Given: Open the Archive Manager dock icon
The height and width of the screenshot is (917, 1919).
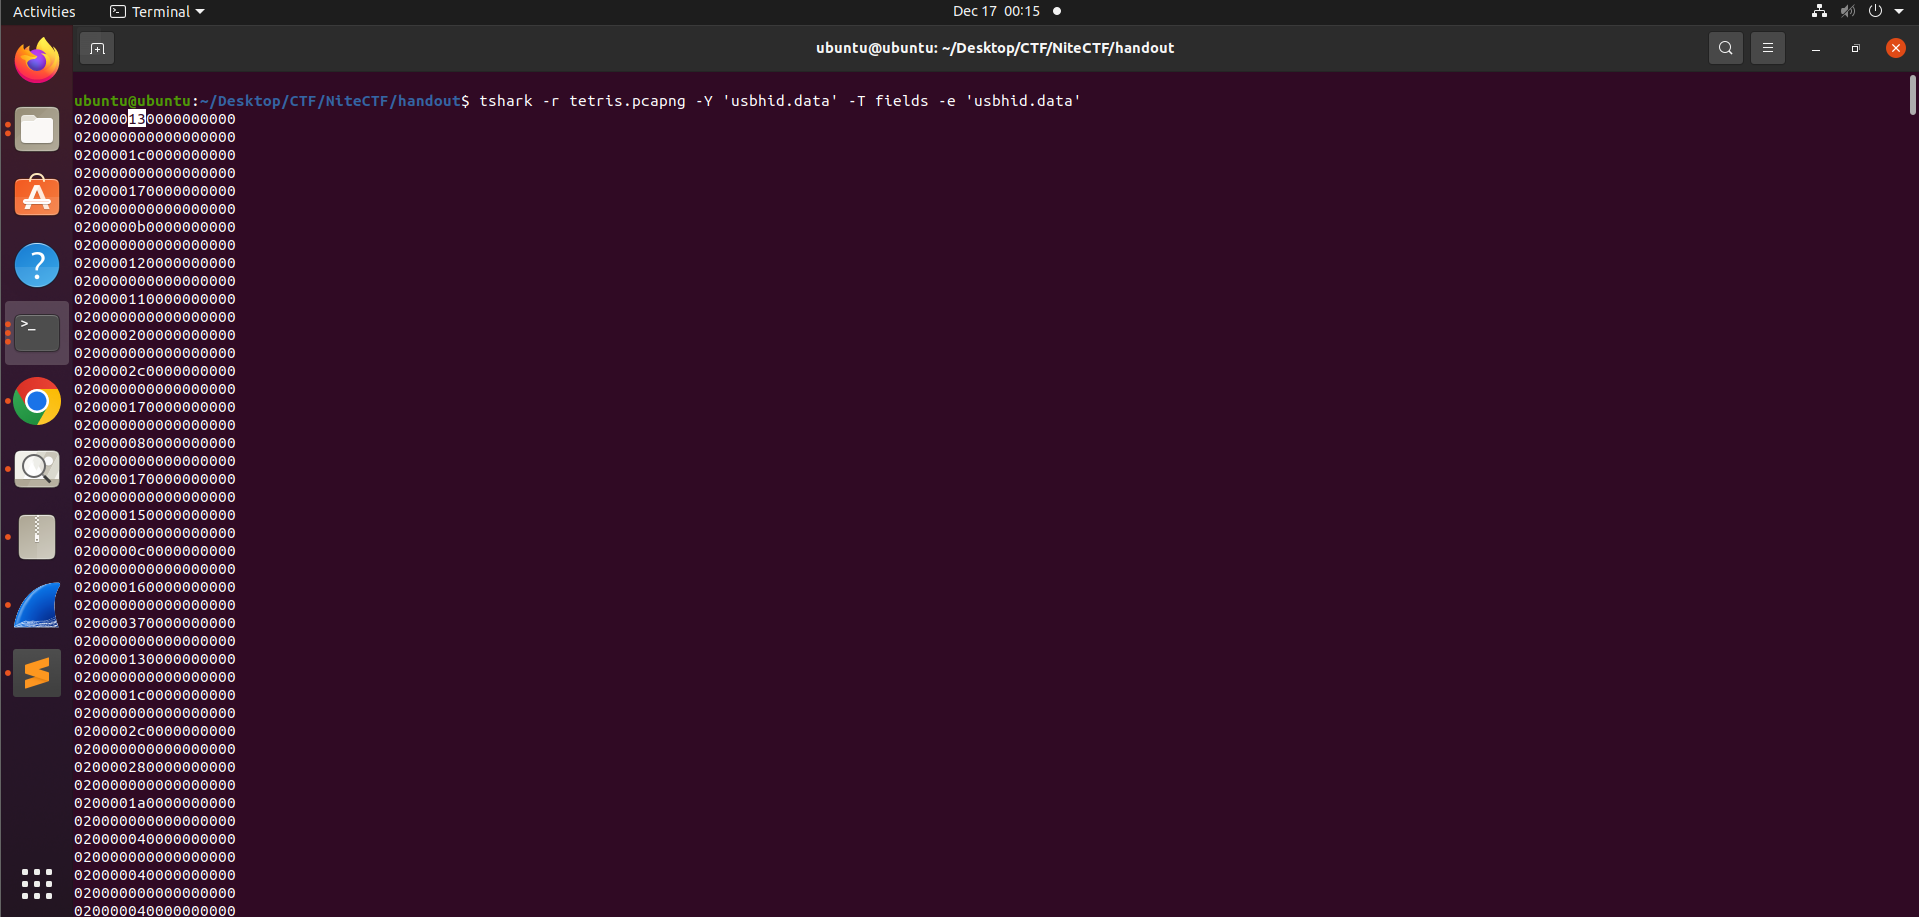Looking at the screenshot, I should tap(37, 537).
